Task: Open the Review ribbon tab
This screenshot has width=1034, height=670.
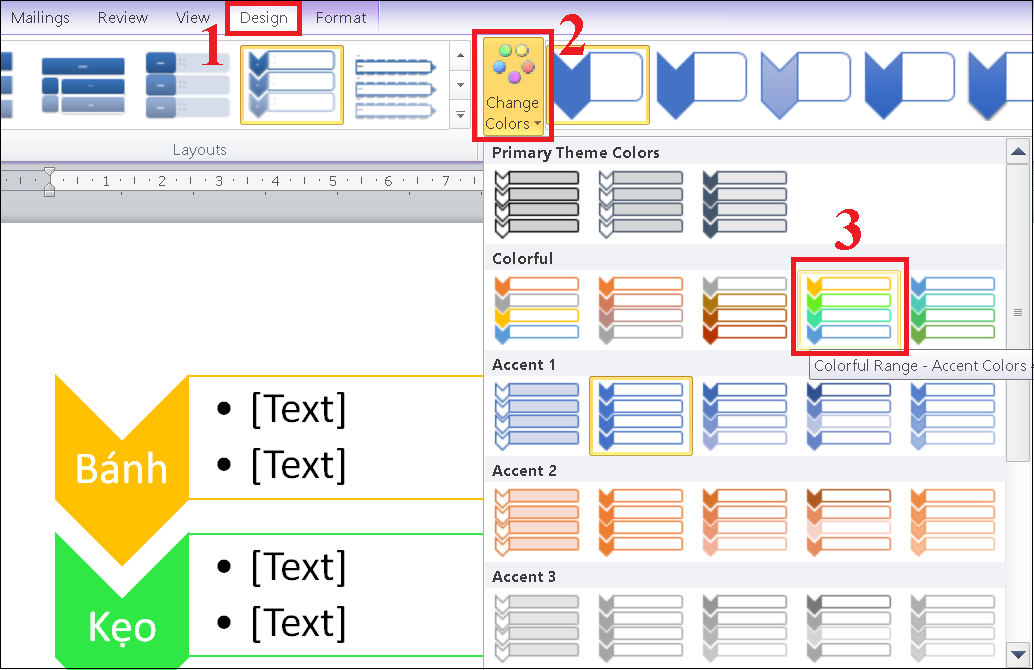Action: point(123,18)
